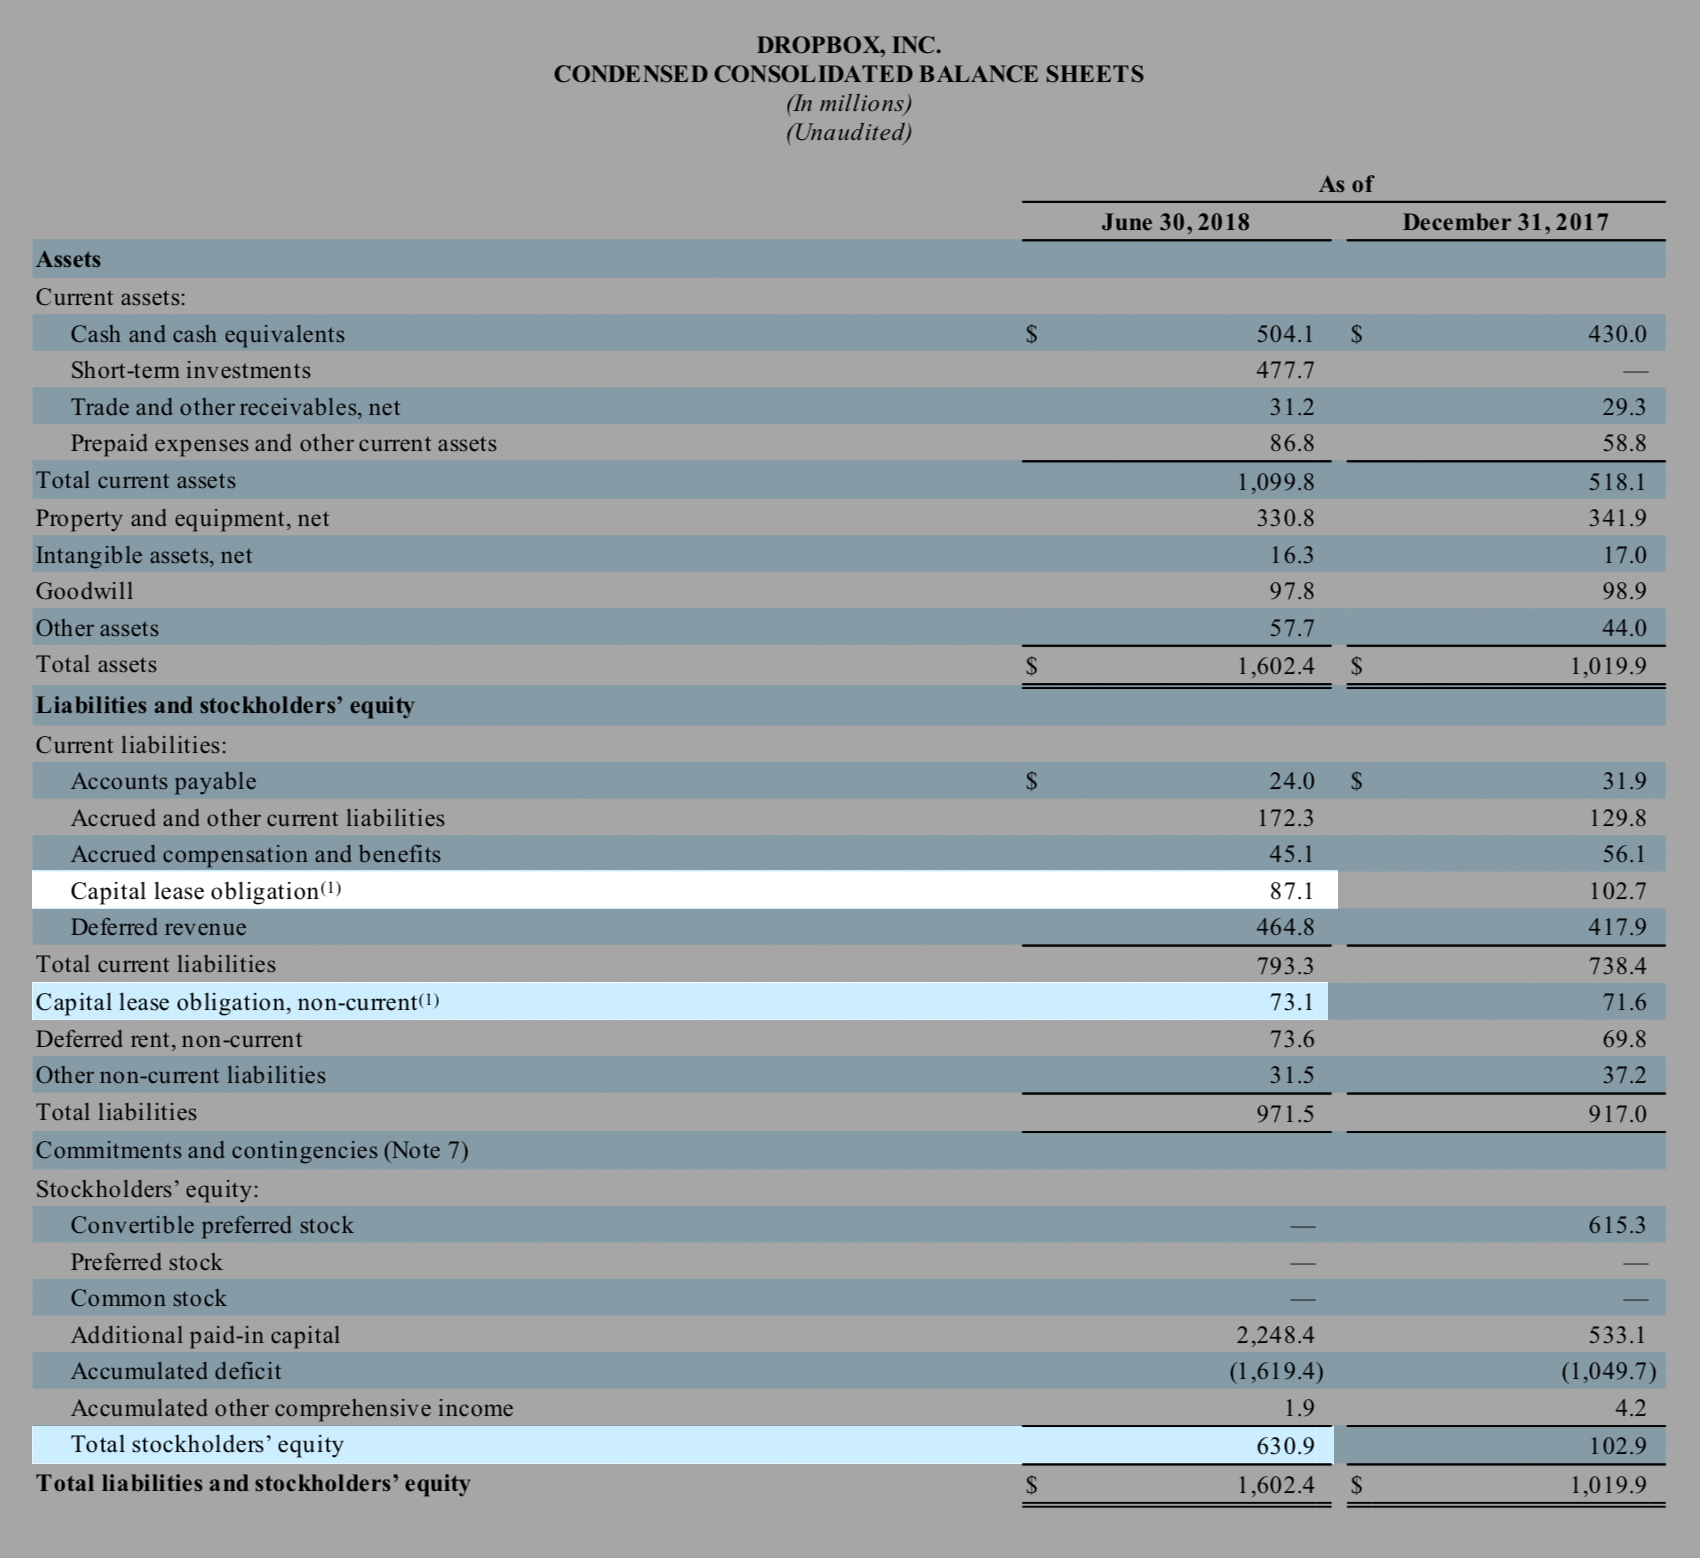Click the 73.1 non-current lease value
Screen dimensions: 1700x1558
click(x=1292, y=1002)
